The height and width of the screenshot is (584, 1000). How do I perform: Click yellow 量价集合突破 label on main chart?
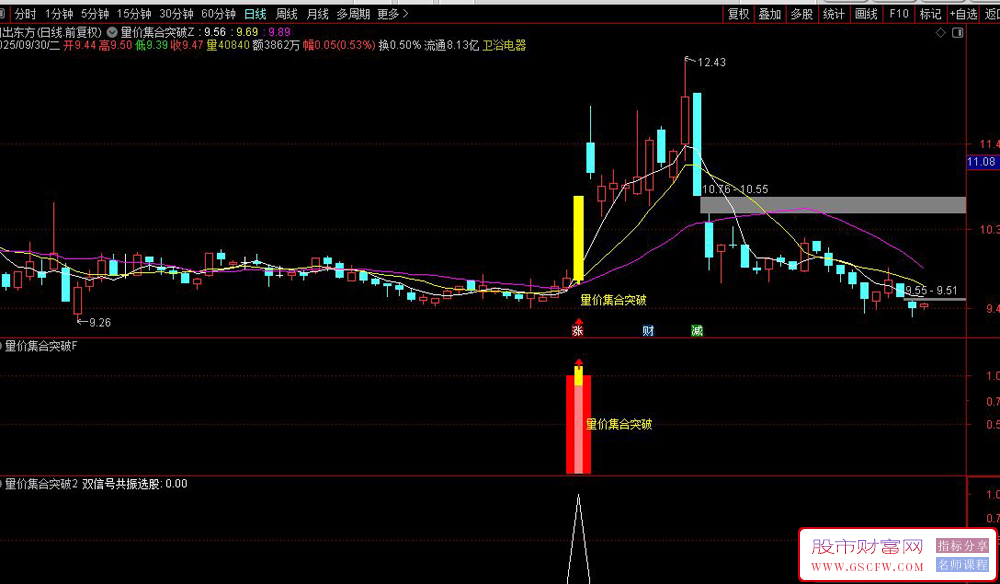coord(613,300)
